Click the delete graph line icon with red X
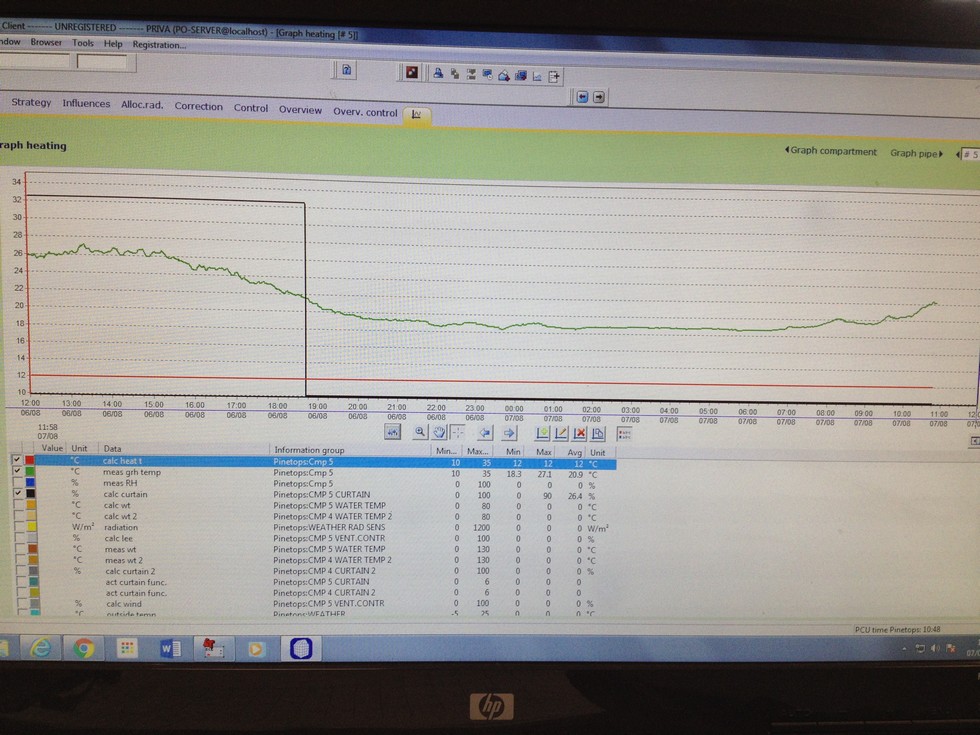Viewport: 980px width, 735px height. (x=579, y=433)
